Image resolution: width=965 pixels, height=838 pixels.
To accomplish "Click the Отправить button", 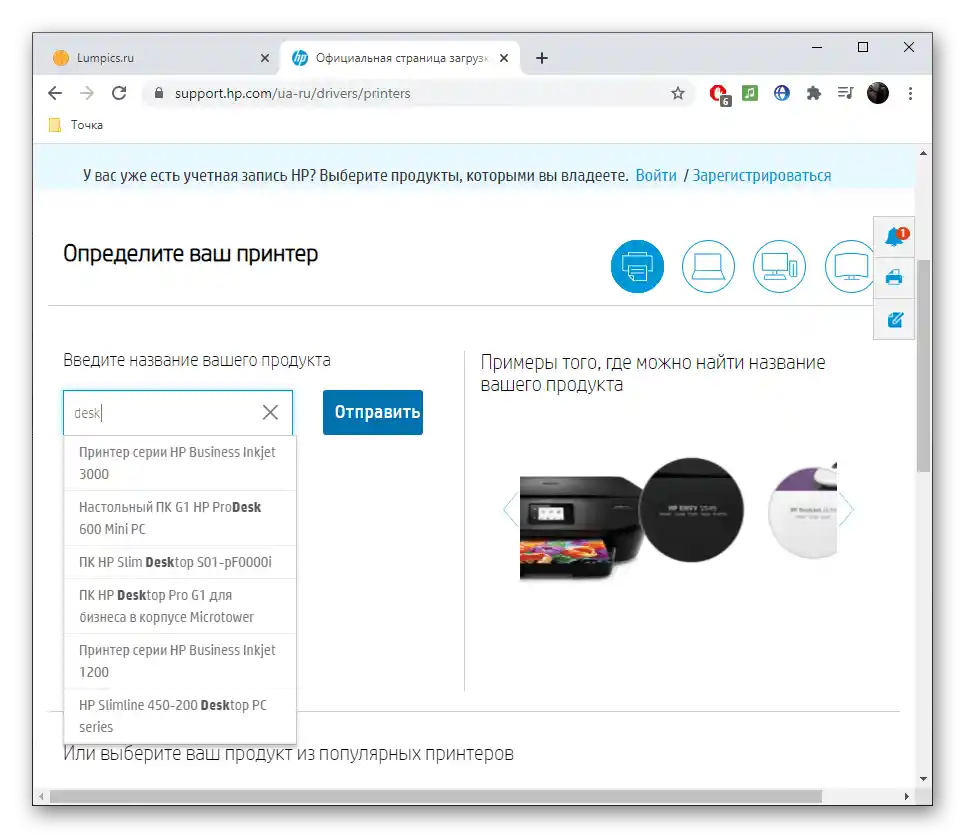I will (373, 412).
